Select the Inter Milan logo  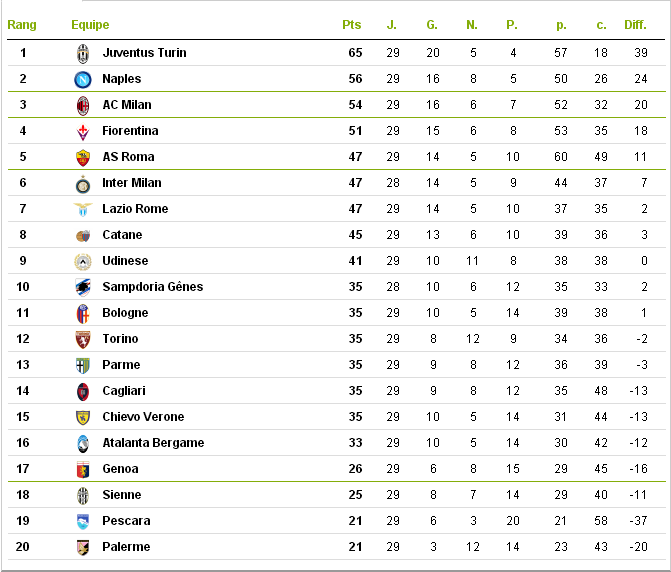[x=83, y=184]
